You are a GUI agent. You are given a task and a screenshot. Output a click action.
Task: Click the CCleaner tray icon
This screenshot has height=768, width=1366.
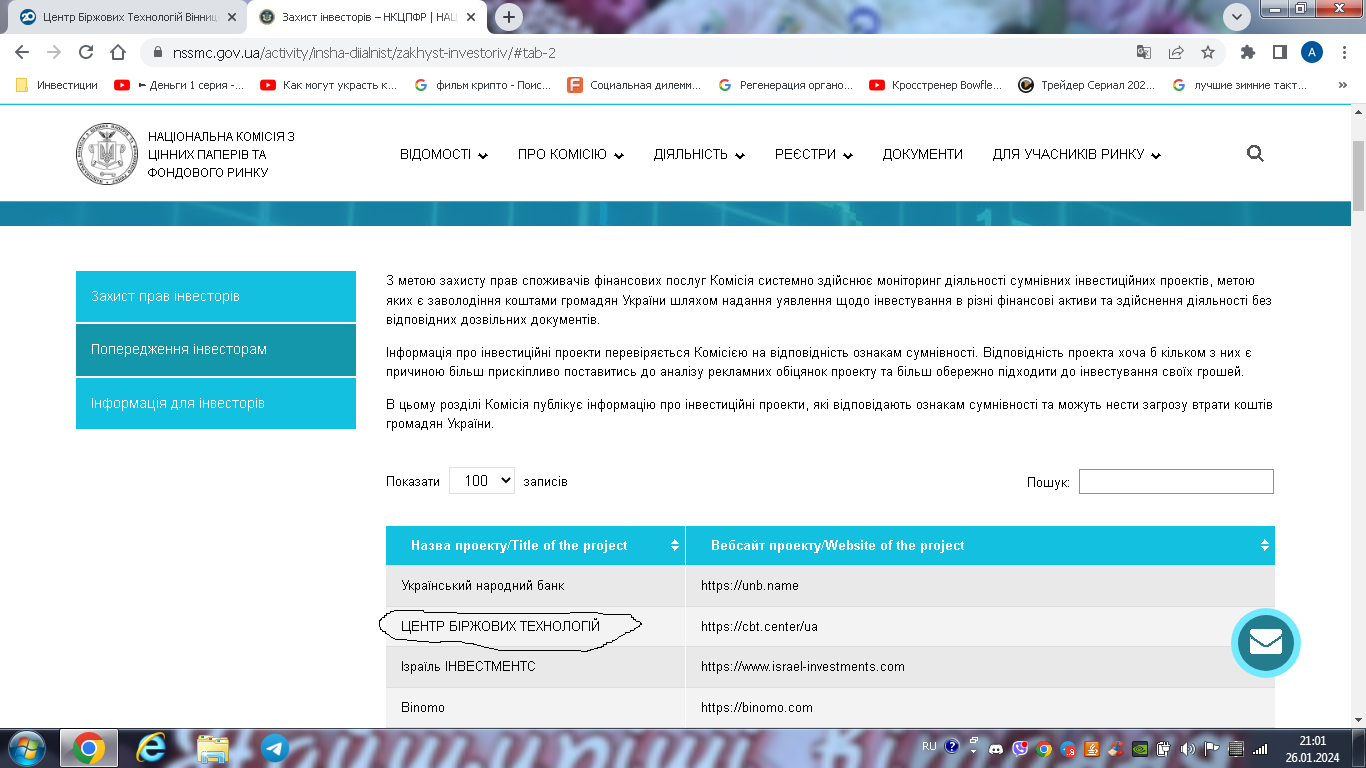(x=1115, y=749)
